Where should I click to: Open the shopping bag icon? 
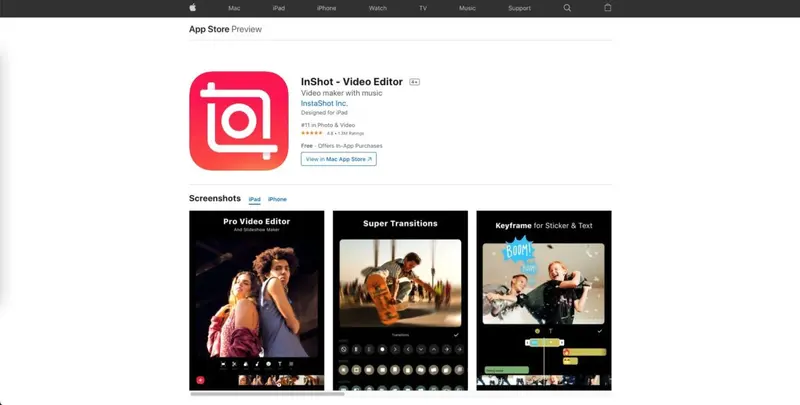pyautogui.click(x=607, y=8)
